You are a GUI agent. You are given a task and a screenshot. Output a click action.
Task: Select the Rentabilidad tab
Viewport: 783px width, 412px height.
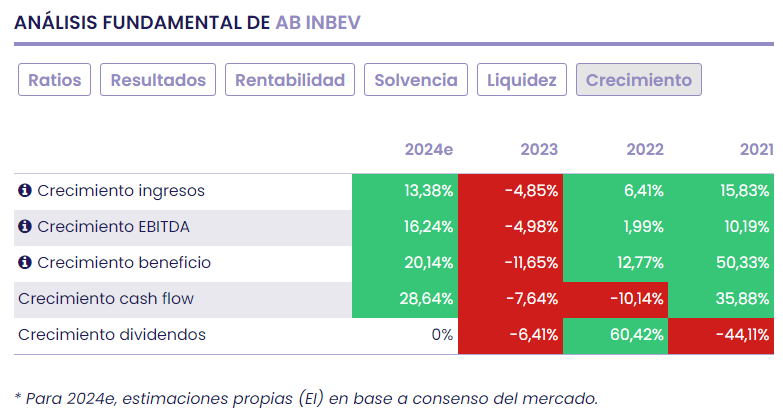point(290,80)
